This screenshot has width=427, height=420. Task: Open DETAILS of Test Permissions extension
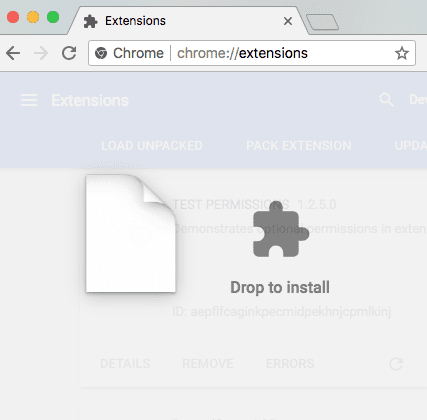coord(125,364)
